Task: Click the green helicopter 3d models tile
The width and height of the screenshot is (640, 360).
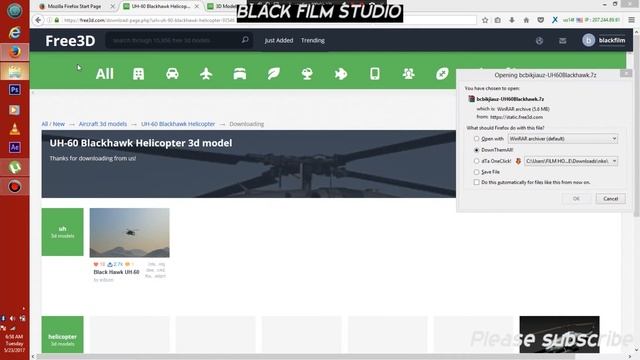Action: coord(62,335)
